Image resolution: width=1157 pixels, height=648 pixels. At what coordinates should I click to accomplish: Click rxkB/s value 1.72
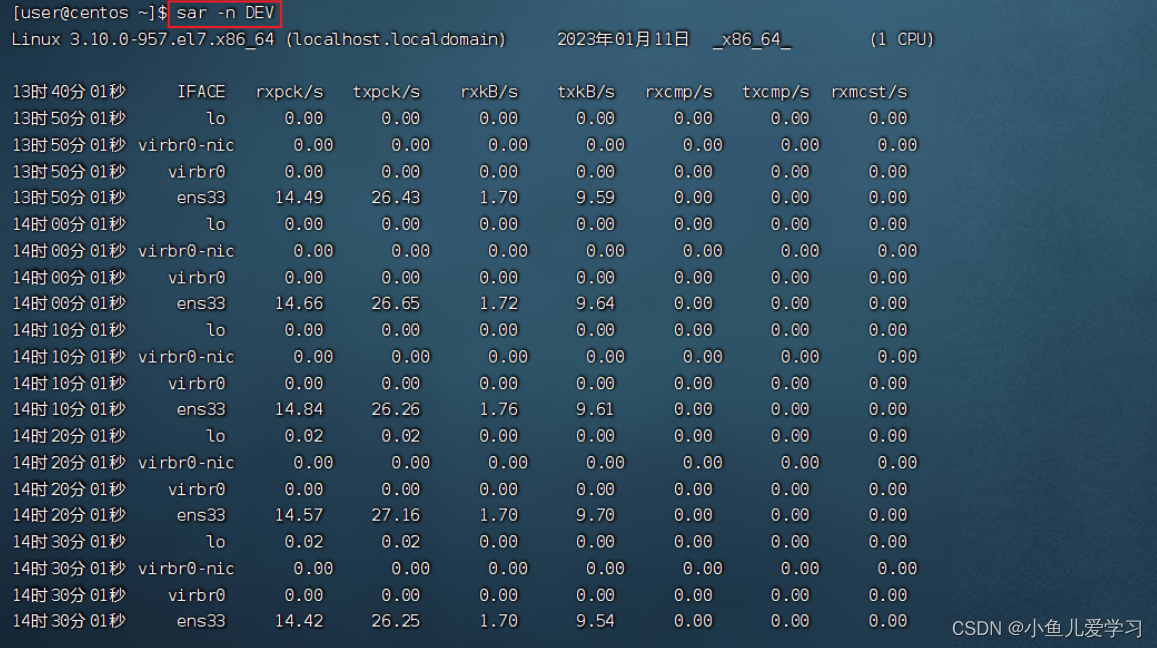pos(499,303)
